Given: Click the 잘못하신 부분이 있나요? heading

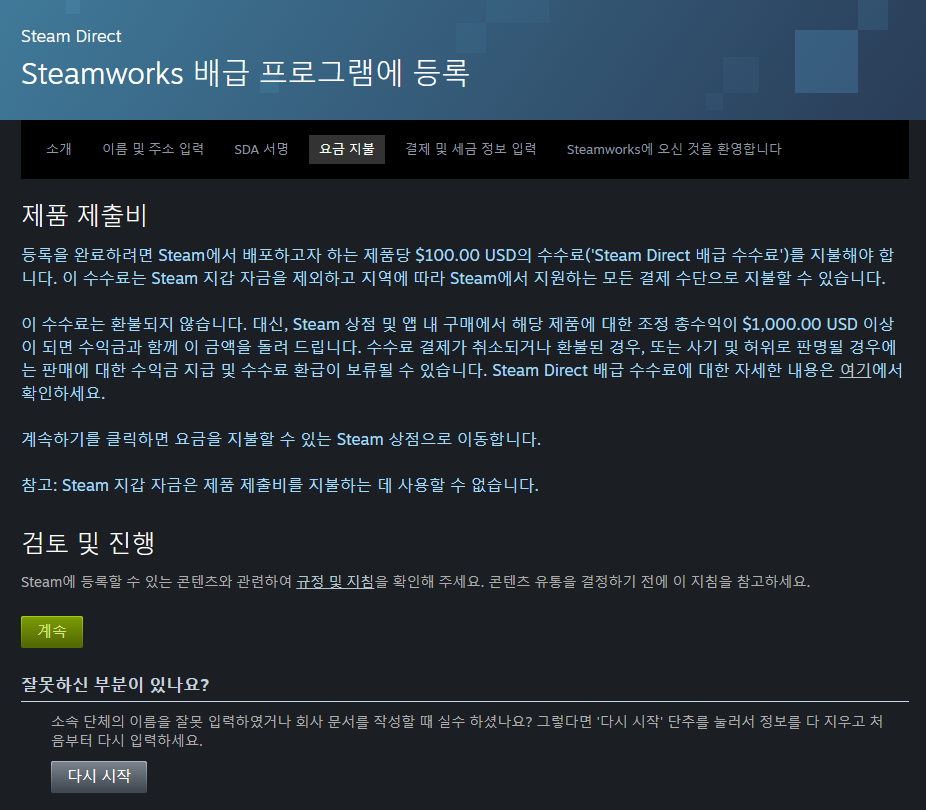Looking at the screenshot, I should (115, 685).
